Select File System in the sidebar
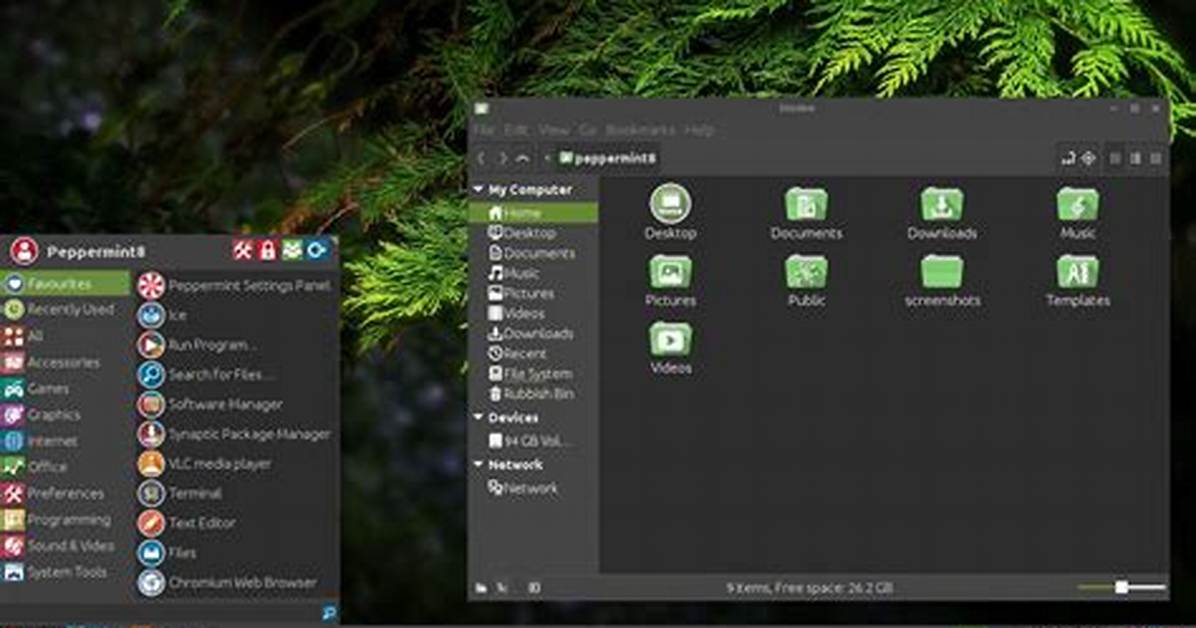The image size is (1196, 628). tap(533, 374)
